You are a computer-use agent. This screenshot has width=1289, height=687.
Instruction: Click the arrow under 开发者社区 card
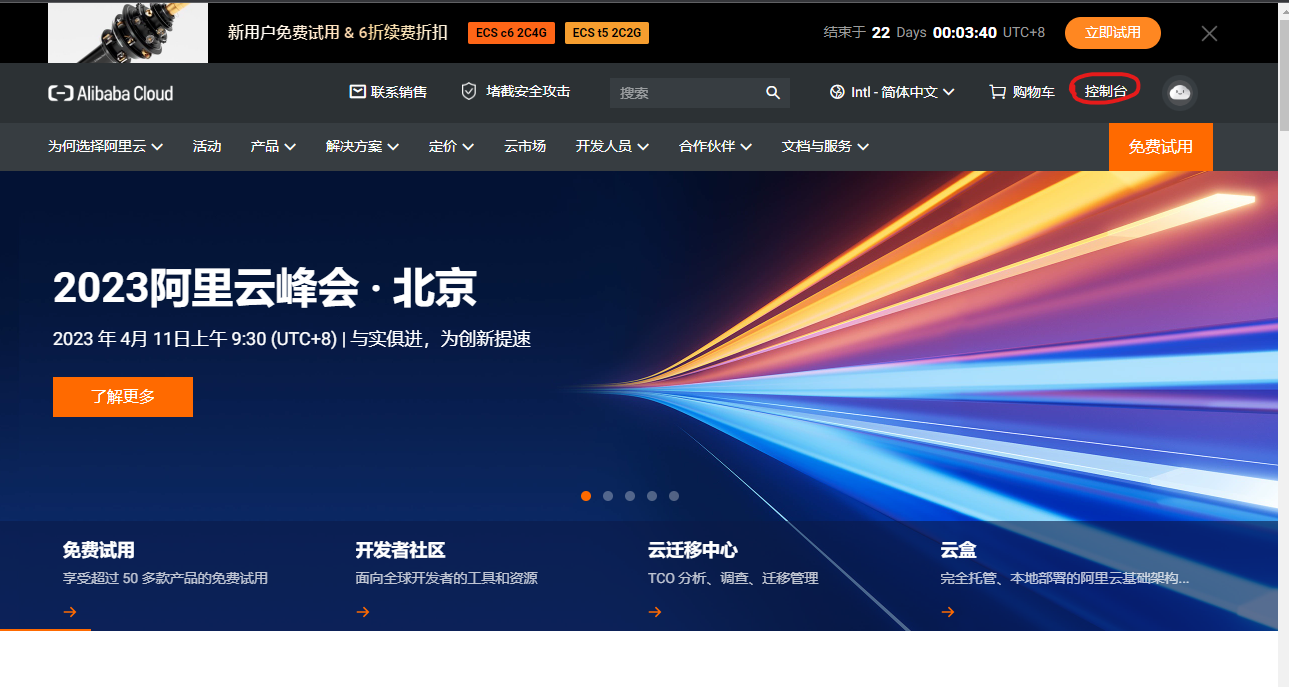point(363,612)
